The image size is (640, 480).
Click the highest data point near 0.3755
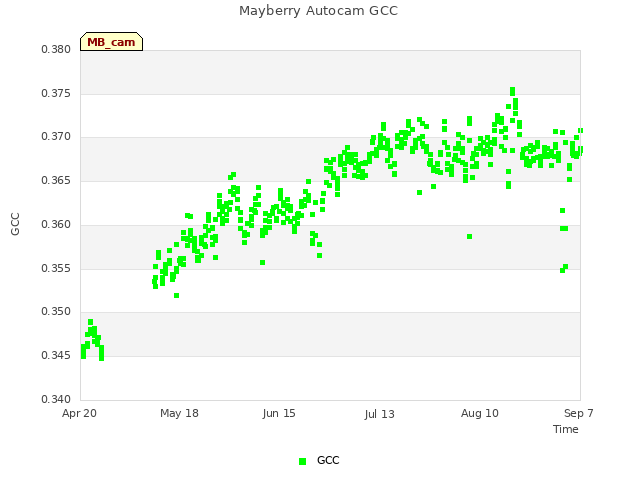[x=512, y=90]
